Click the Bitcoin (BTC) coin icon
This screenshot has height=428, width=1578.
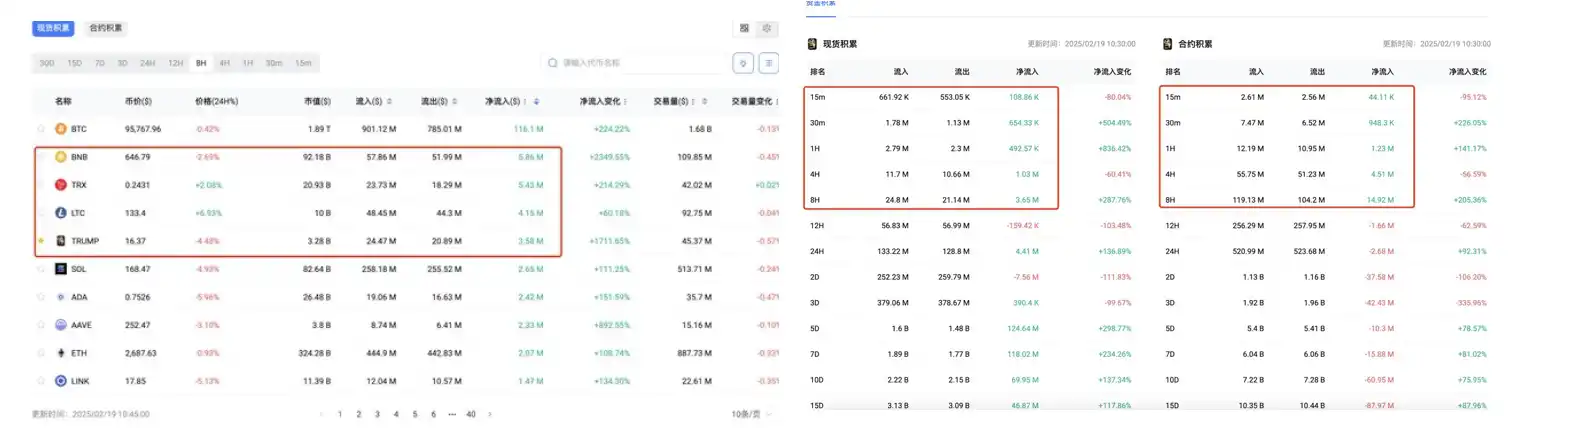60,129
